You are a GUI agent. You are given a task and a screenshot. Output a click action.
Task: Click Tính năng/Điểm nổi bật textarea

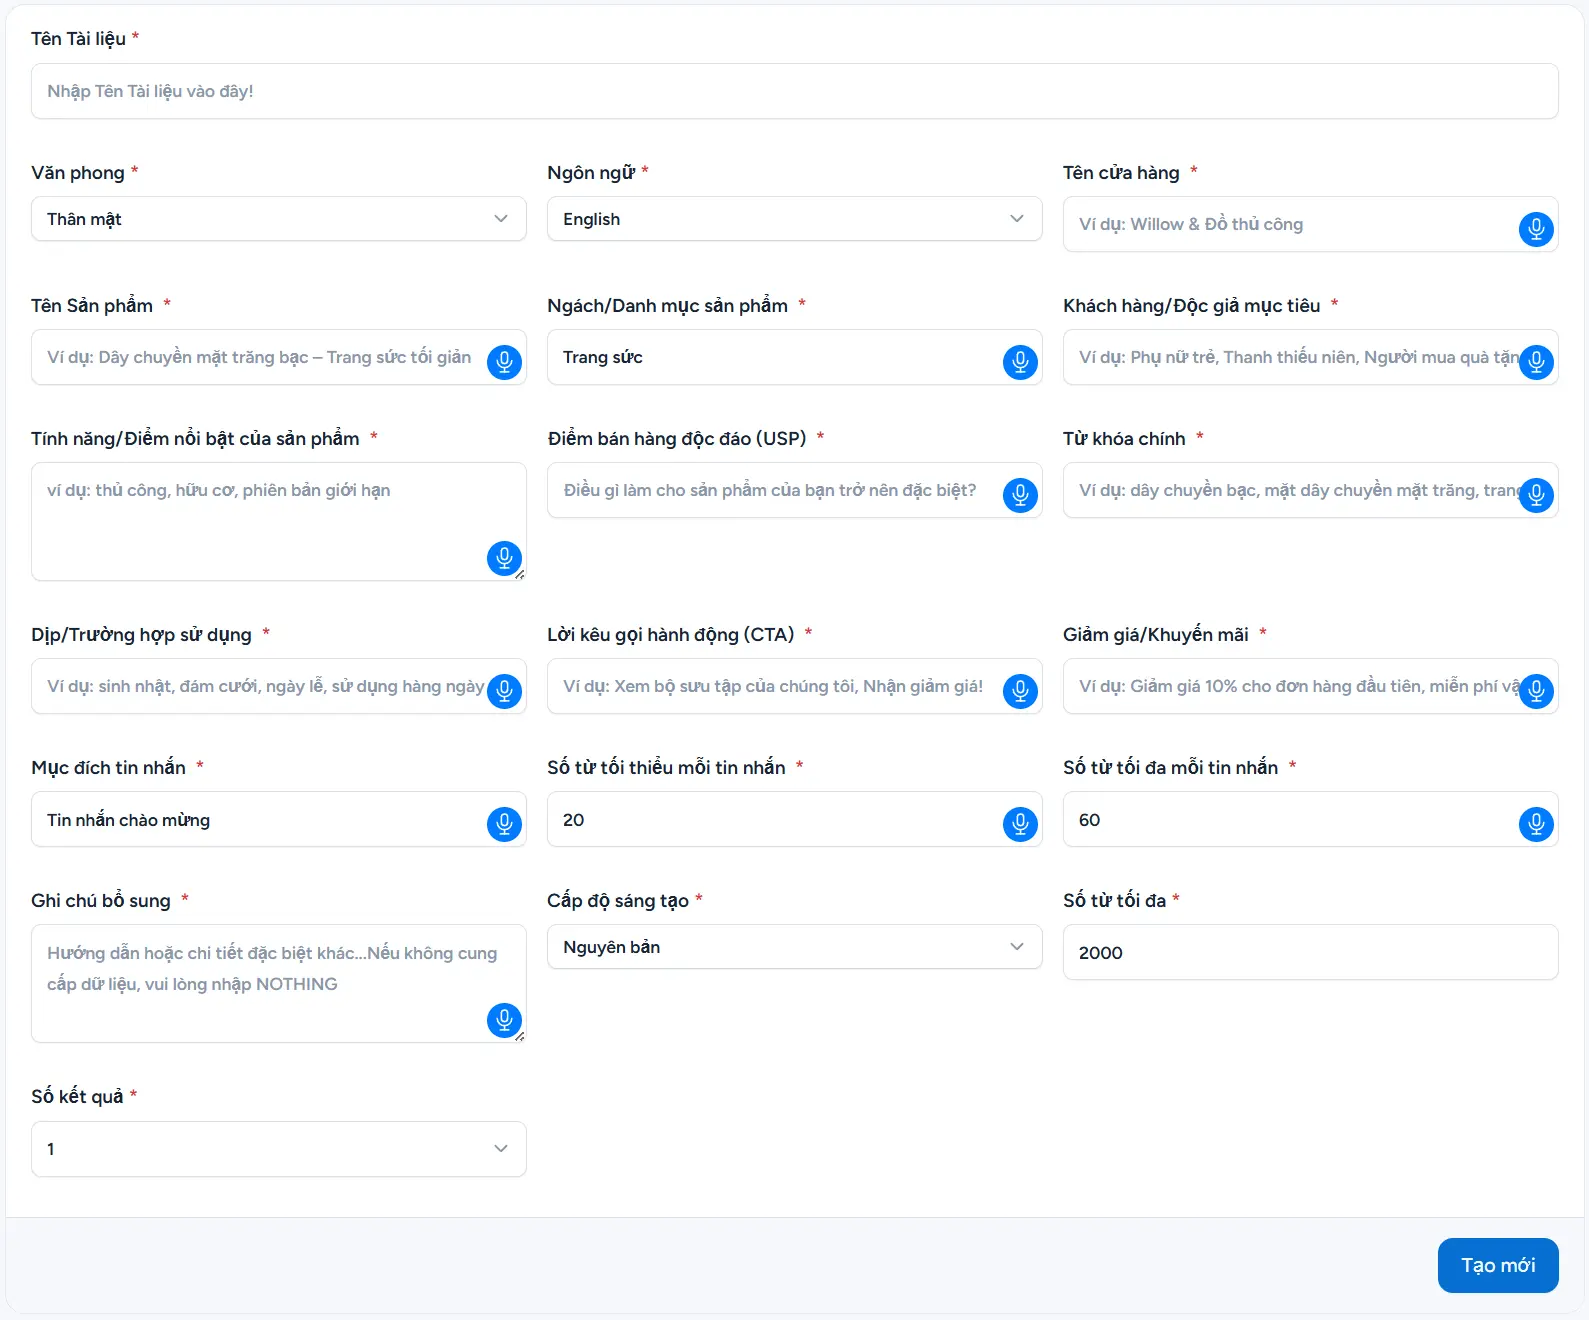(279, 521)
